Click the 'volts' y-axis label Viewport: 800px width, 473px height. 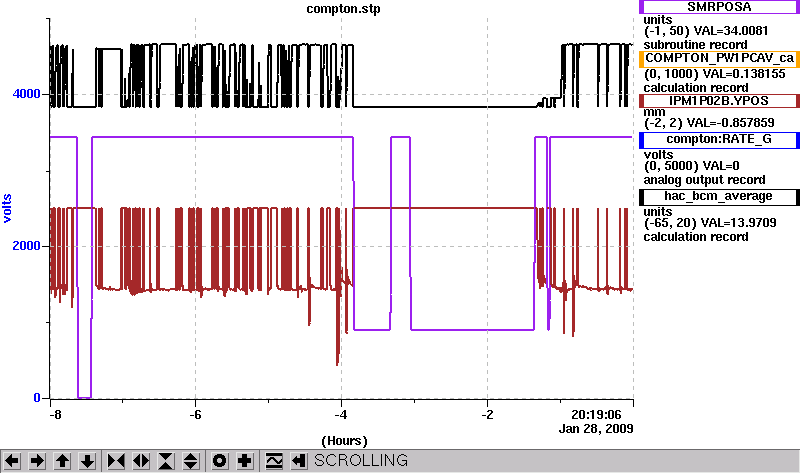tap(7, 208)
